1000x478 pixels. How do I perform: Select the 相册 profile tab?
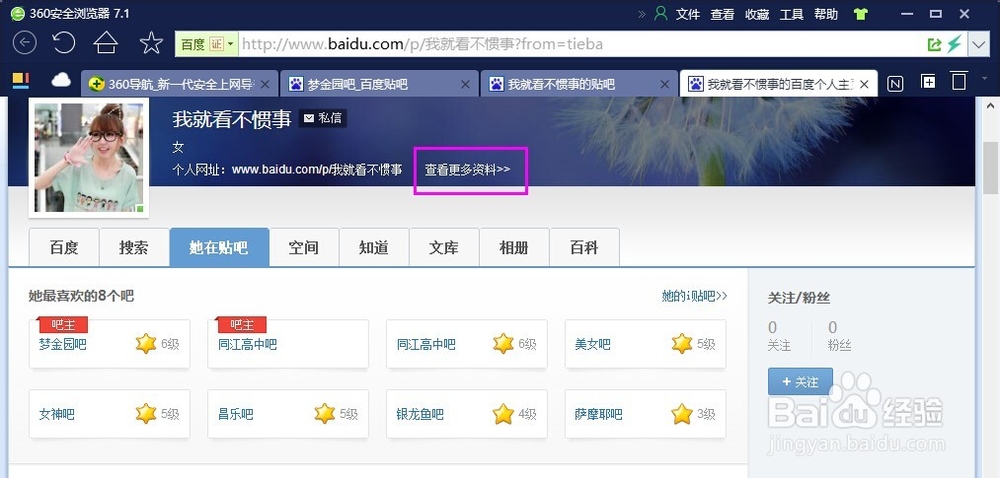(514, 247)
